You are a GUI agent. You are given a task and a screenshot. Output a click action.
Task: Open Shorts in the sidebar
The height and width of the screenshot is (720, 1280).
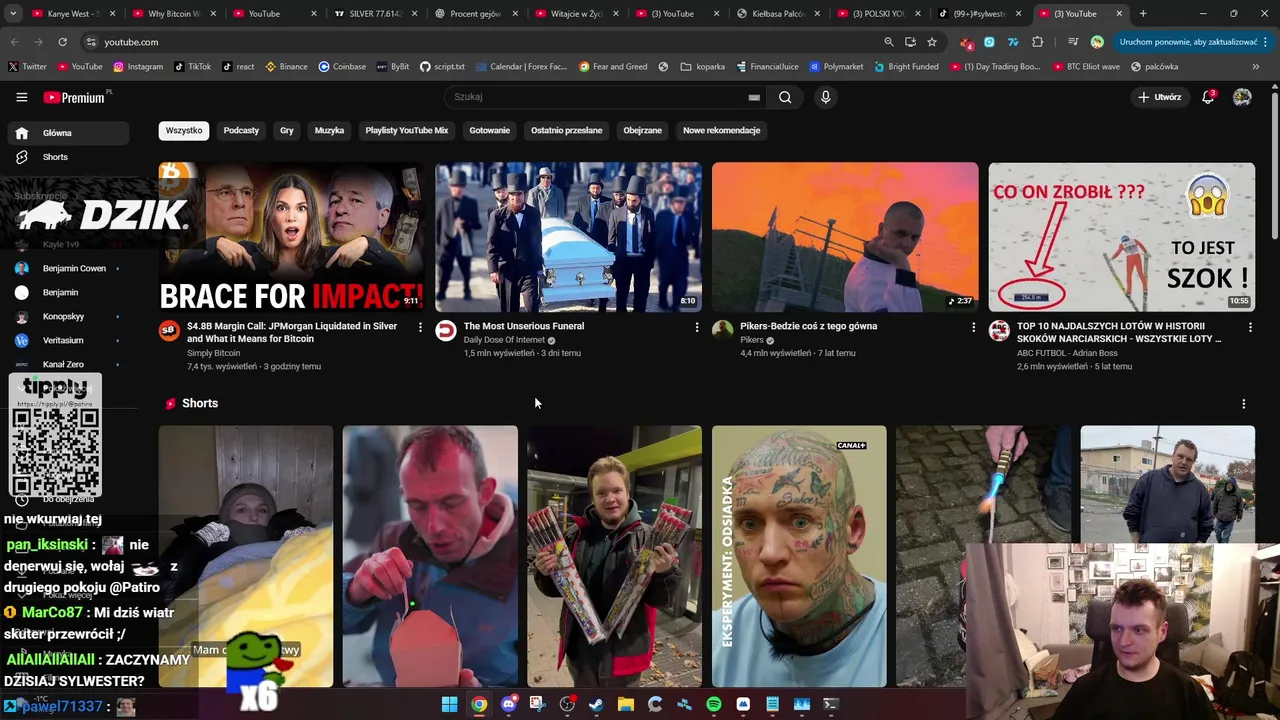[68, 157]
